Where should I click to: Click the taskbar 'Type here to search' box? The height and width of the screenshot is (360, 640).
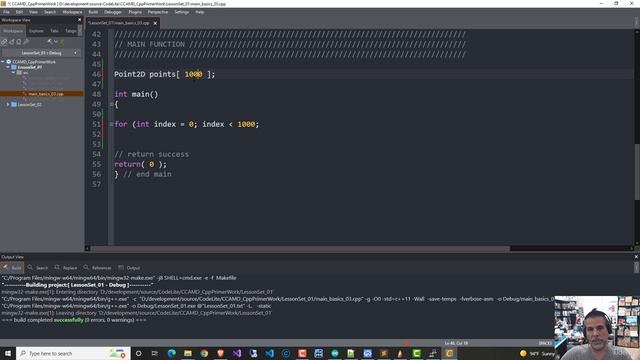coord(73,353)
